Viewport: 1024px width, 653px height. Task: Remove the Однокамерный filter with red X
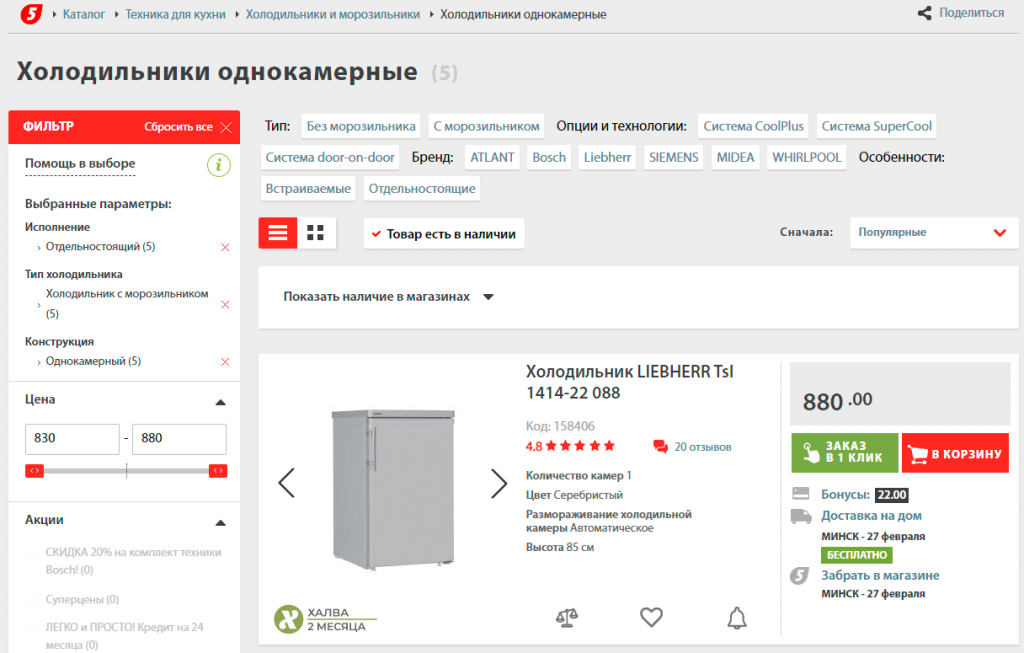point(225,362)
